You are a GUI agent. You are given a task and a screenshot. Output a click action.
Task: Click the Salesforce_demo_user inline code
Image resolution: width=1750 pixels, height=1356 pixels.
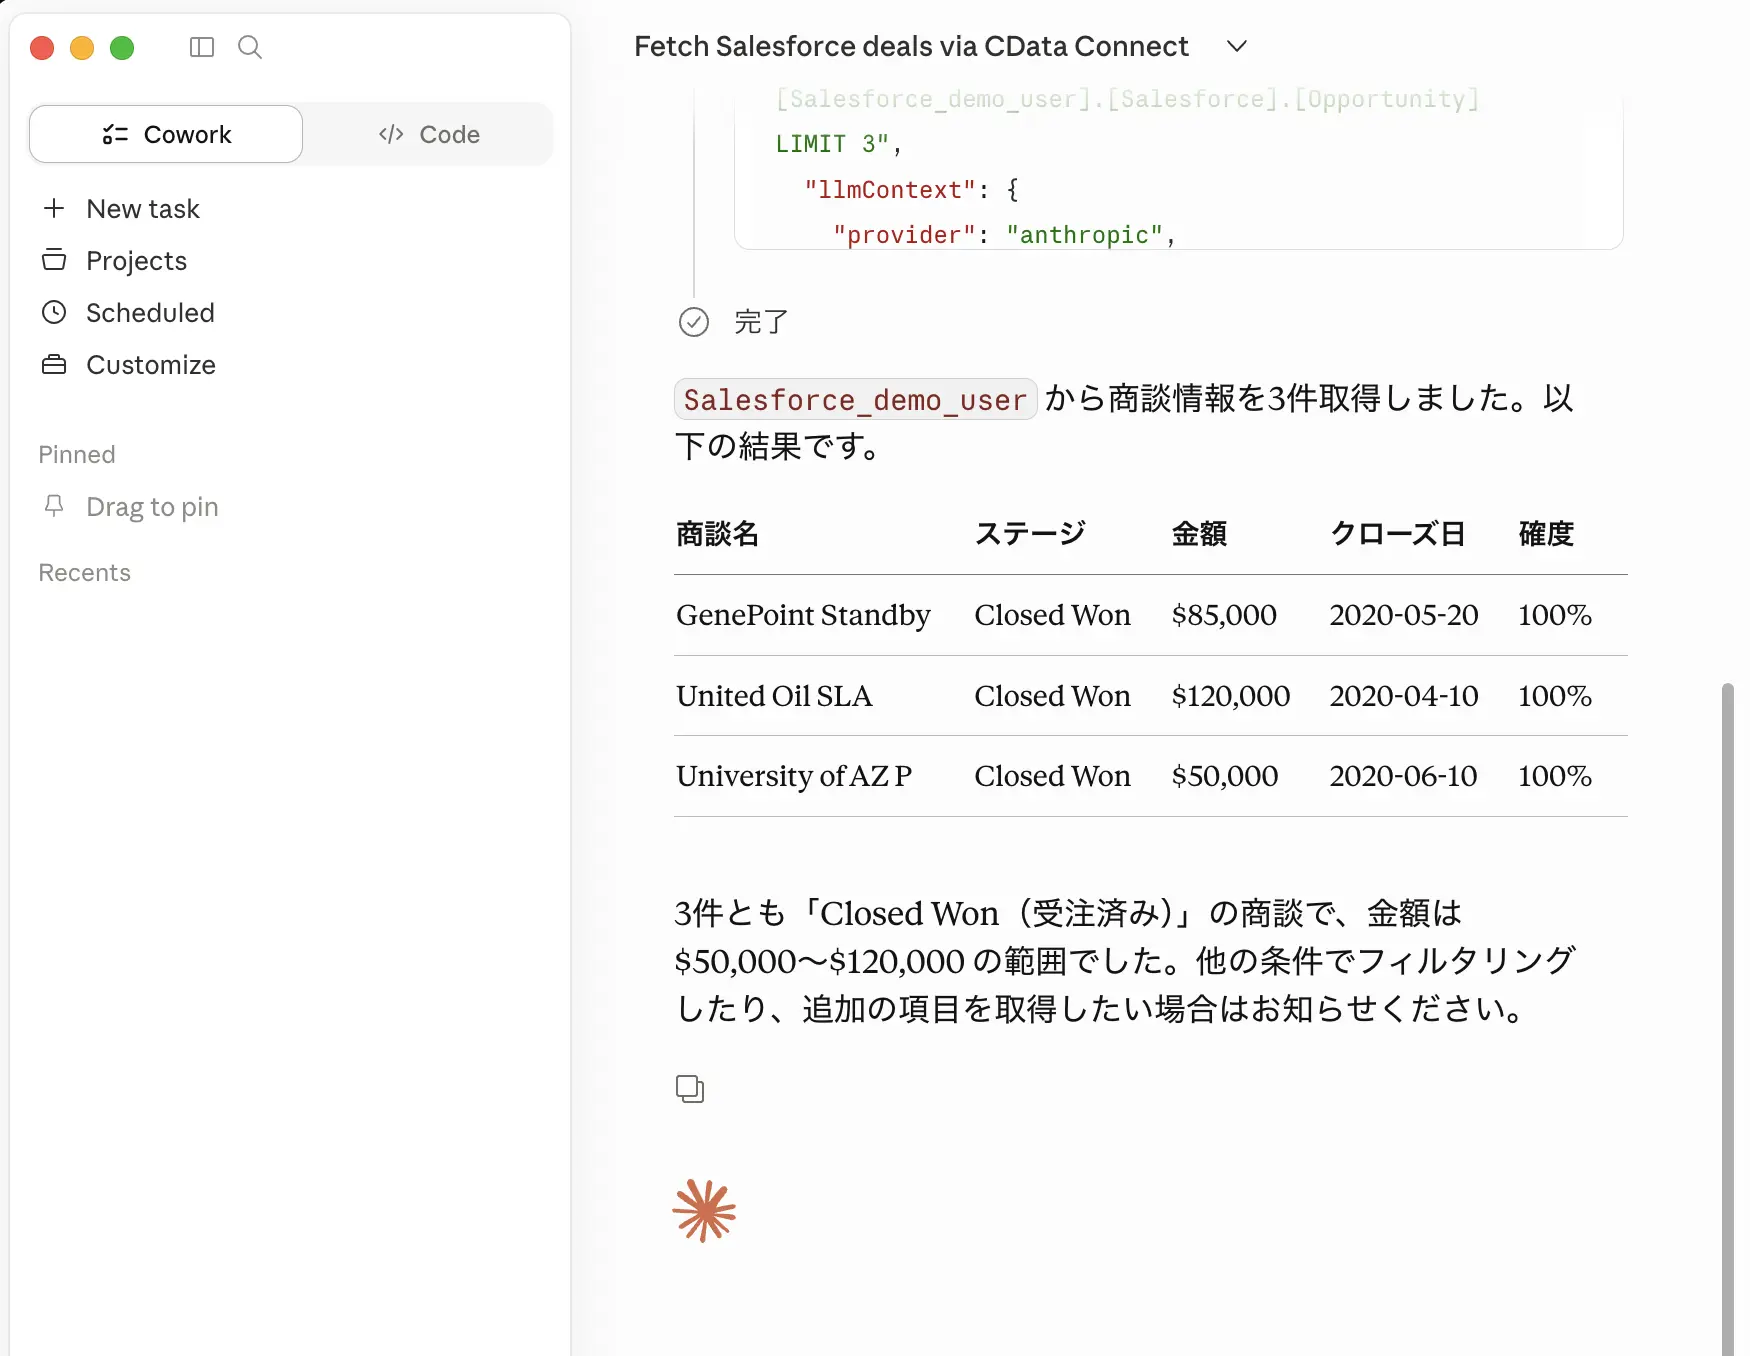pos(855,400)
